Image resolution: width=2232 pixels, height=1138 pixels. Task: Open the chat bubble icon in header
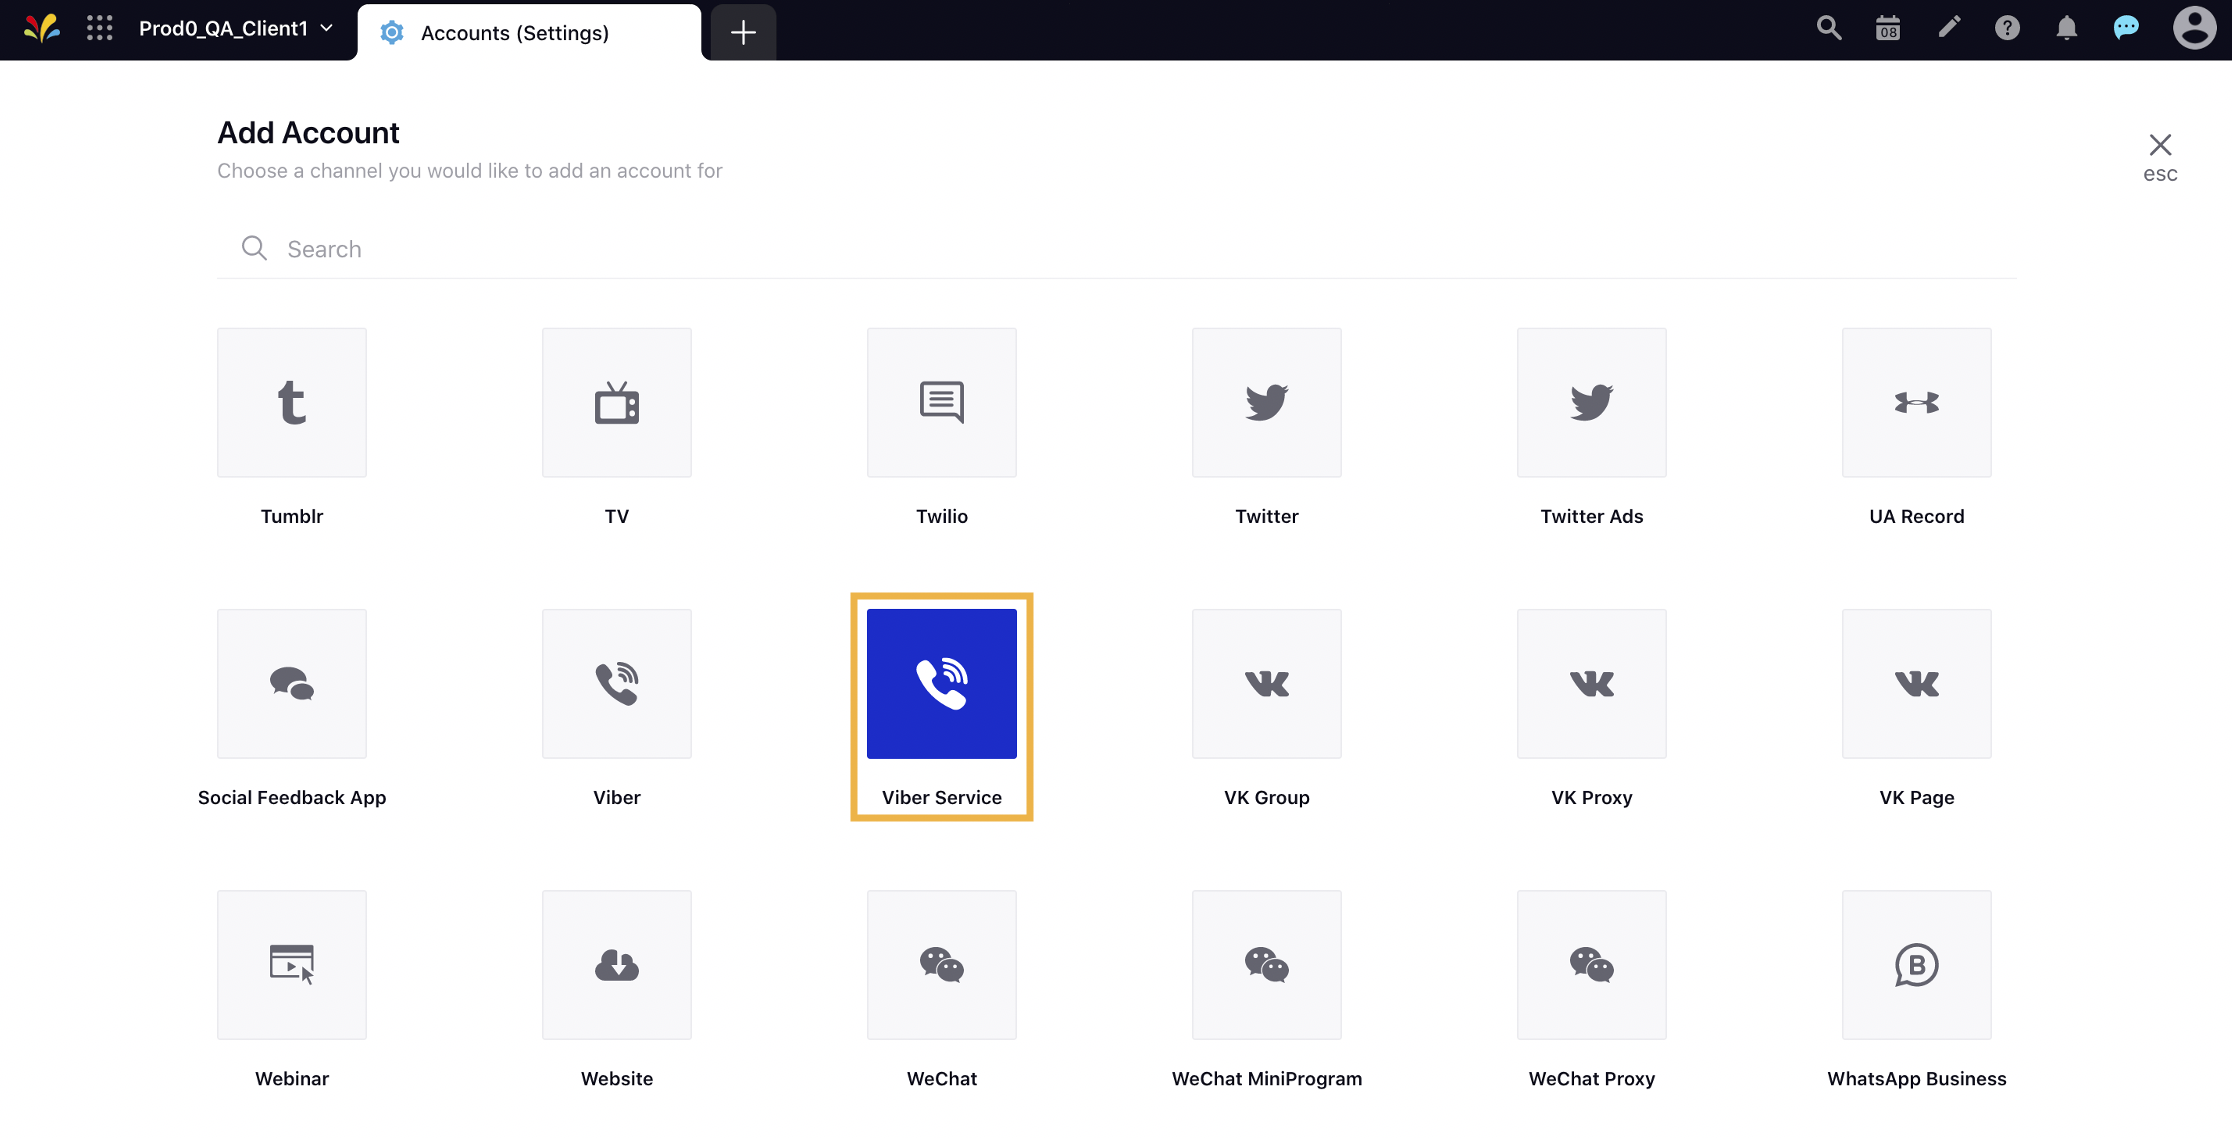click(2126, 28)
